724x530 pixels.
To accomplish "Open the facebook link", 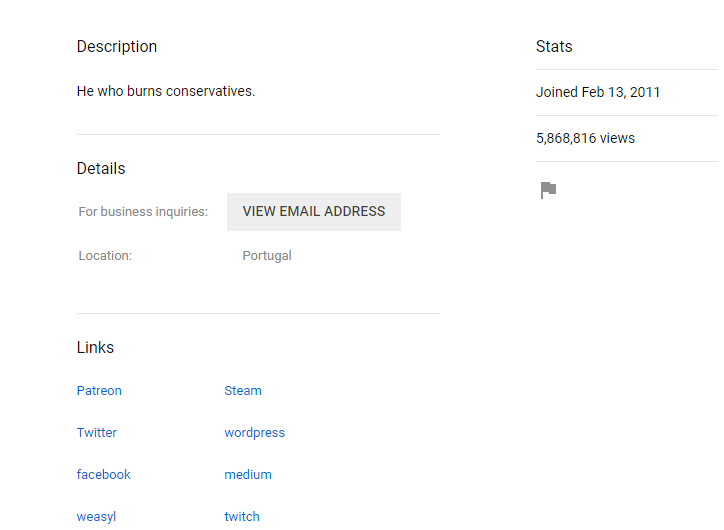I will pos(103,475).
